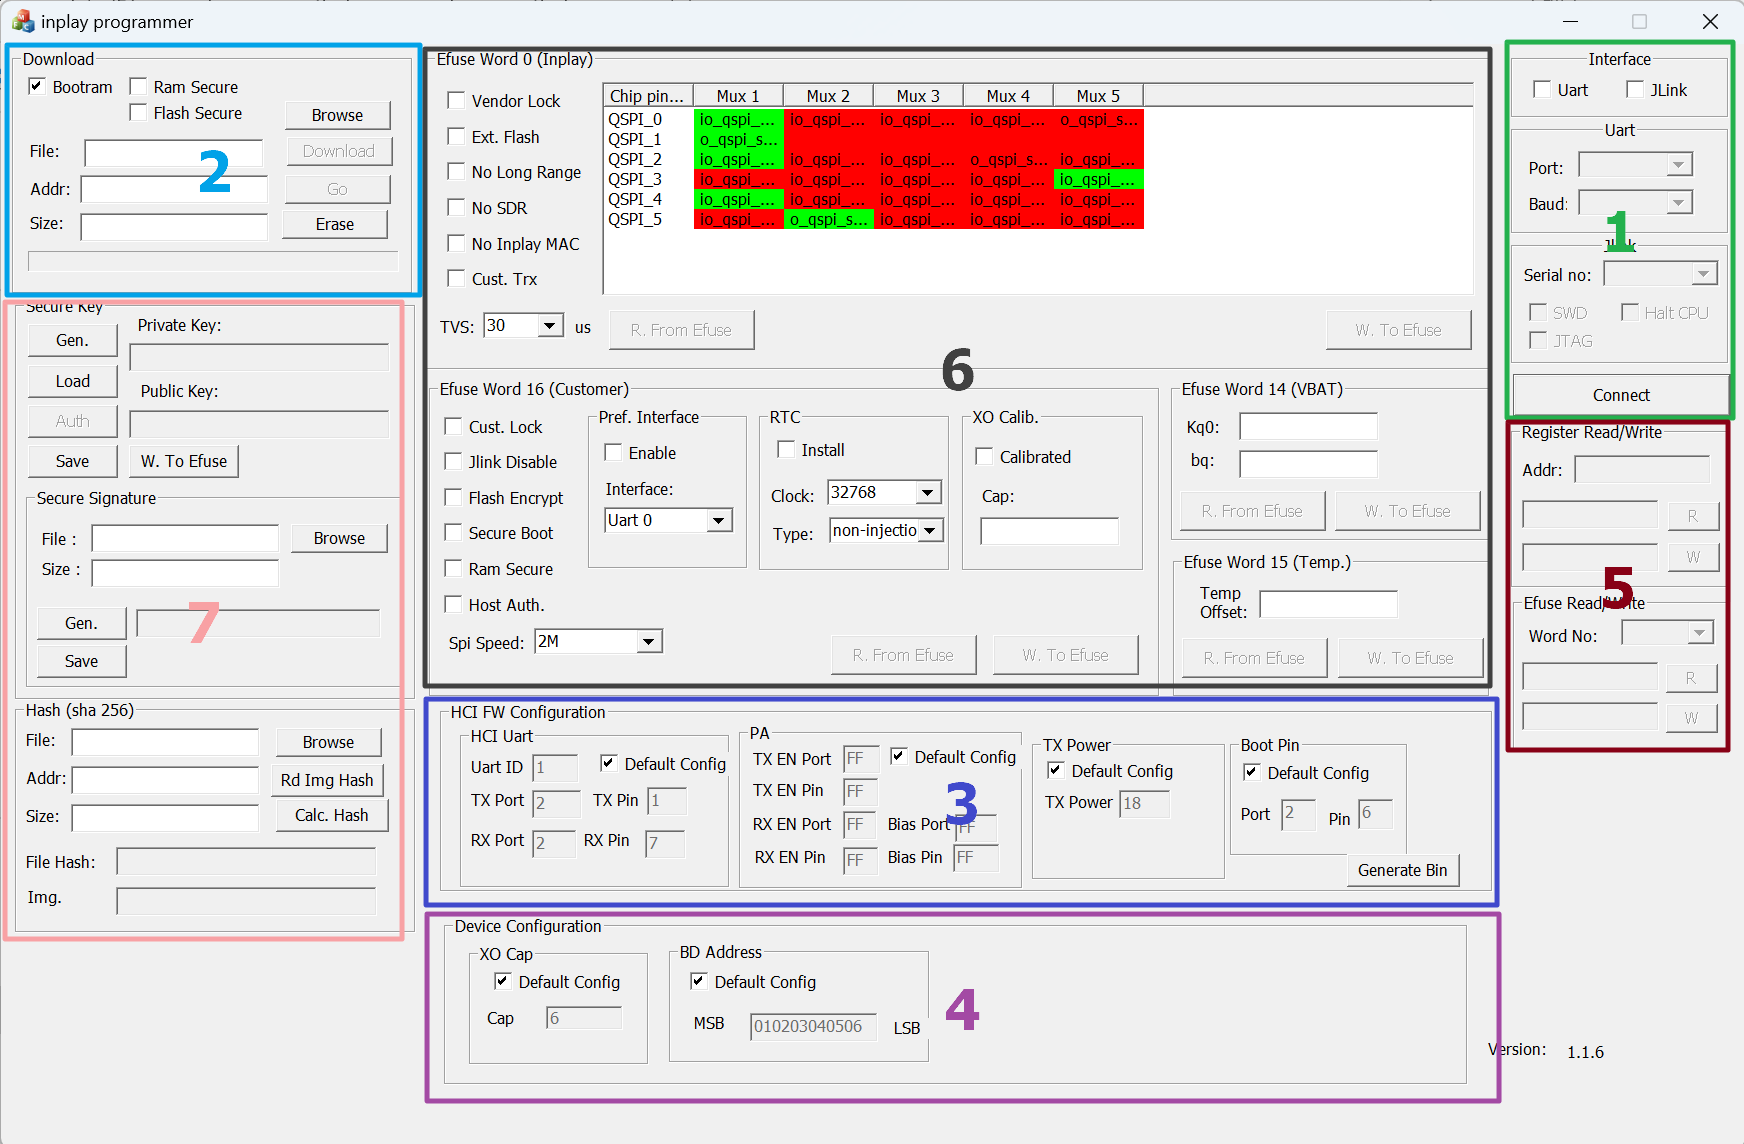Toggle Flash Encrypt checkbox
The height and width of the screenshot is (1144, 1744).
(x=453, y=497)
